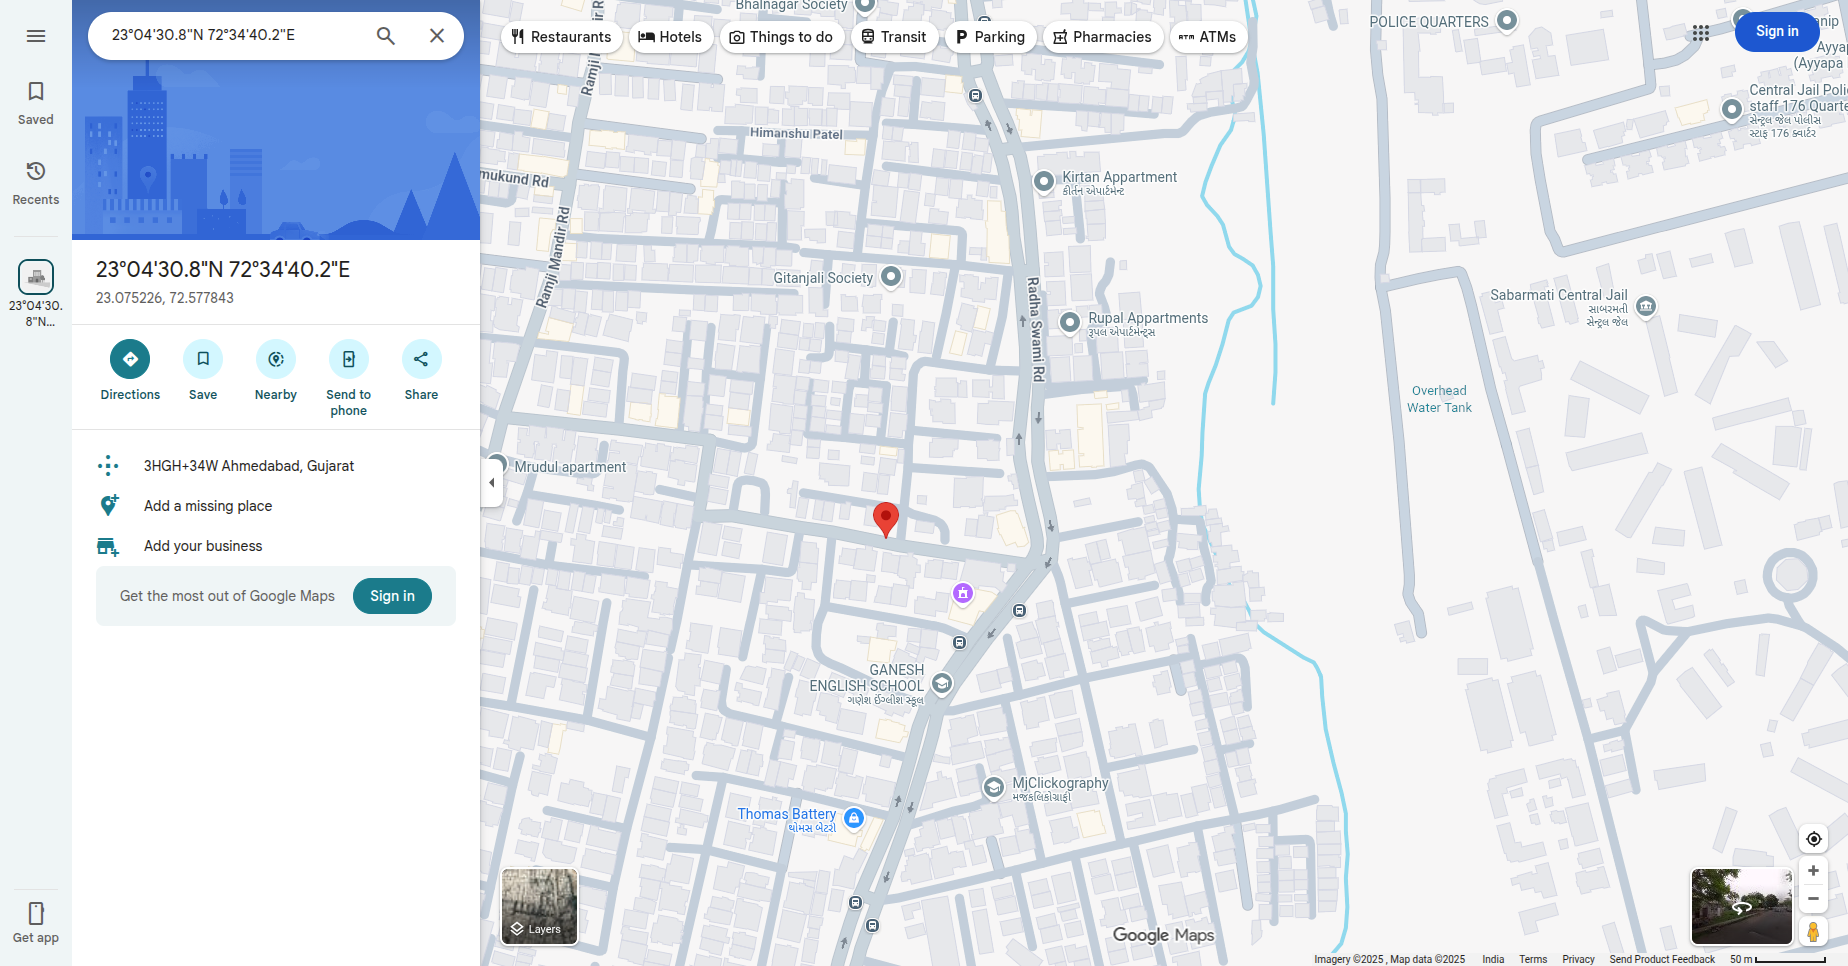The height and width of the screenshot is (966, 1848).
Task: Select Kirtan Appartment marker
Action: 1044,181
